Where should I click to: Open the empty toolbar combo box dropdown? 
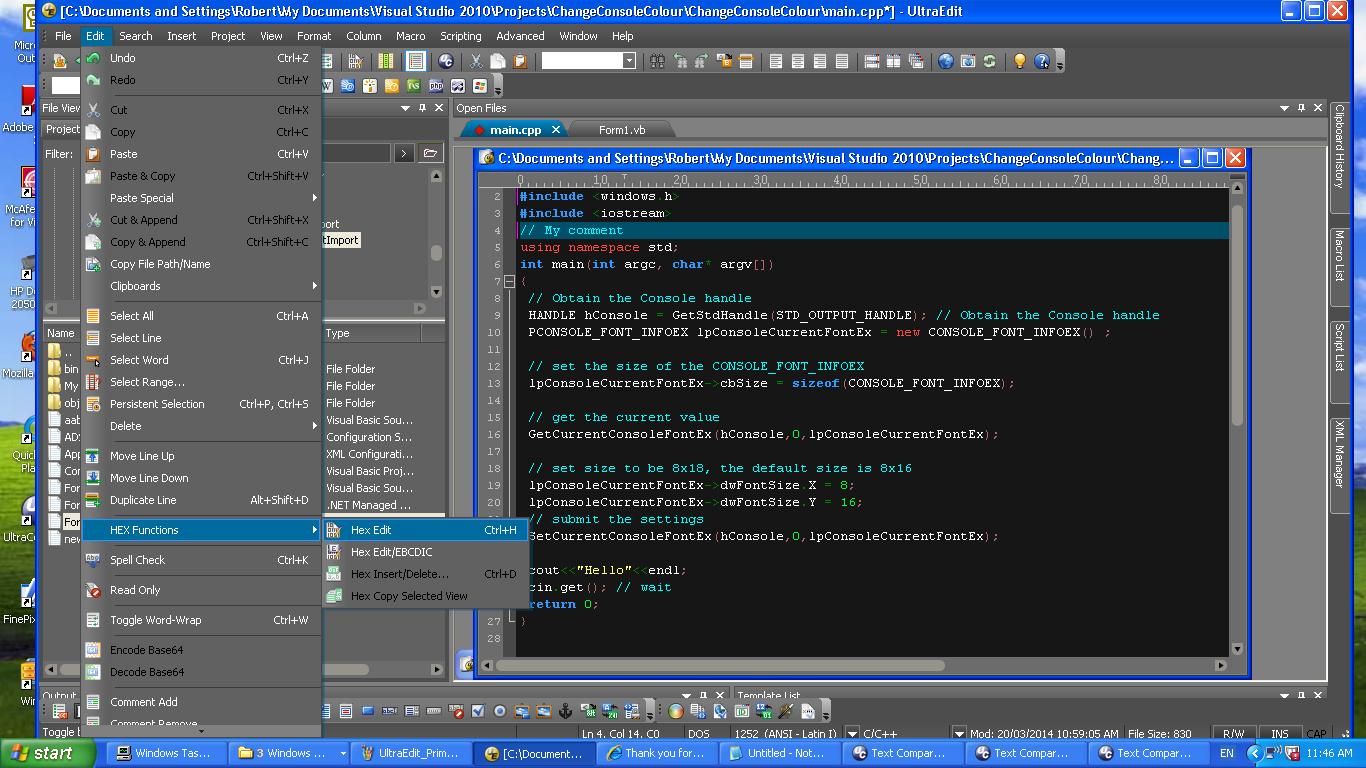pyautogui.click(x=629, y=61)
